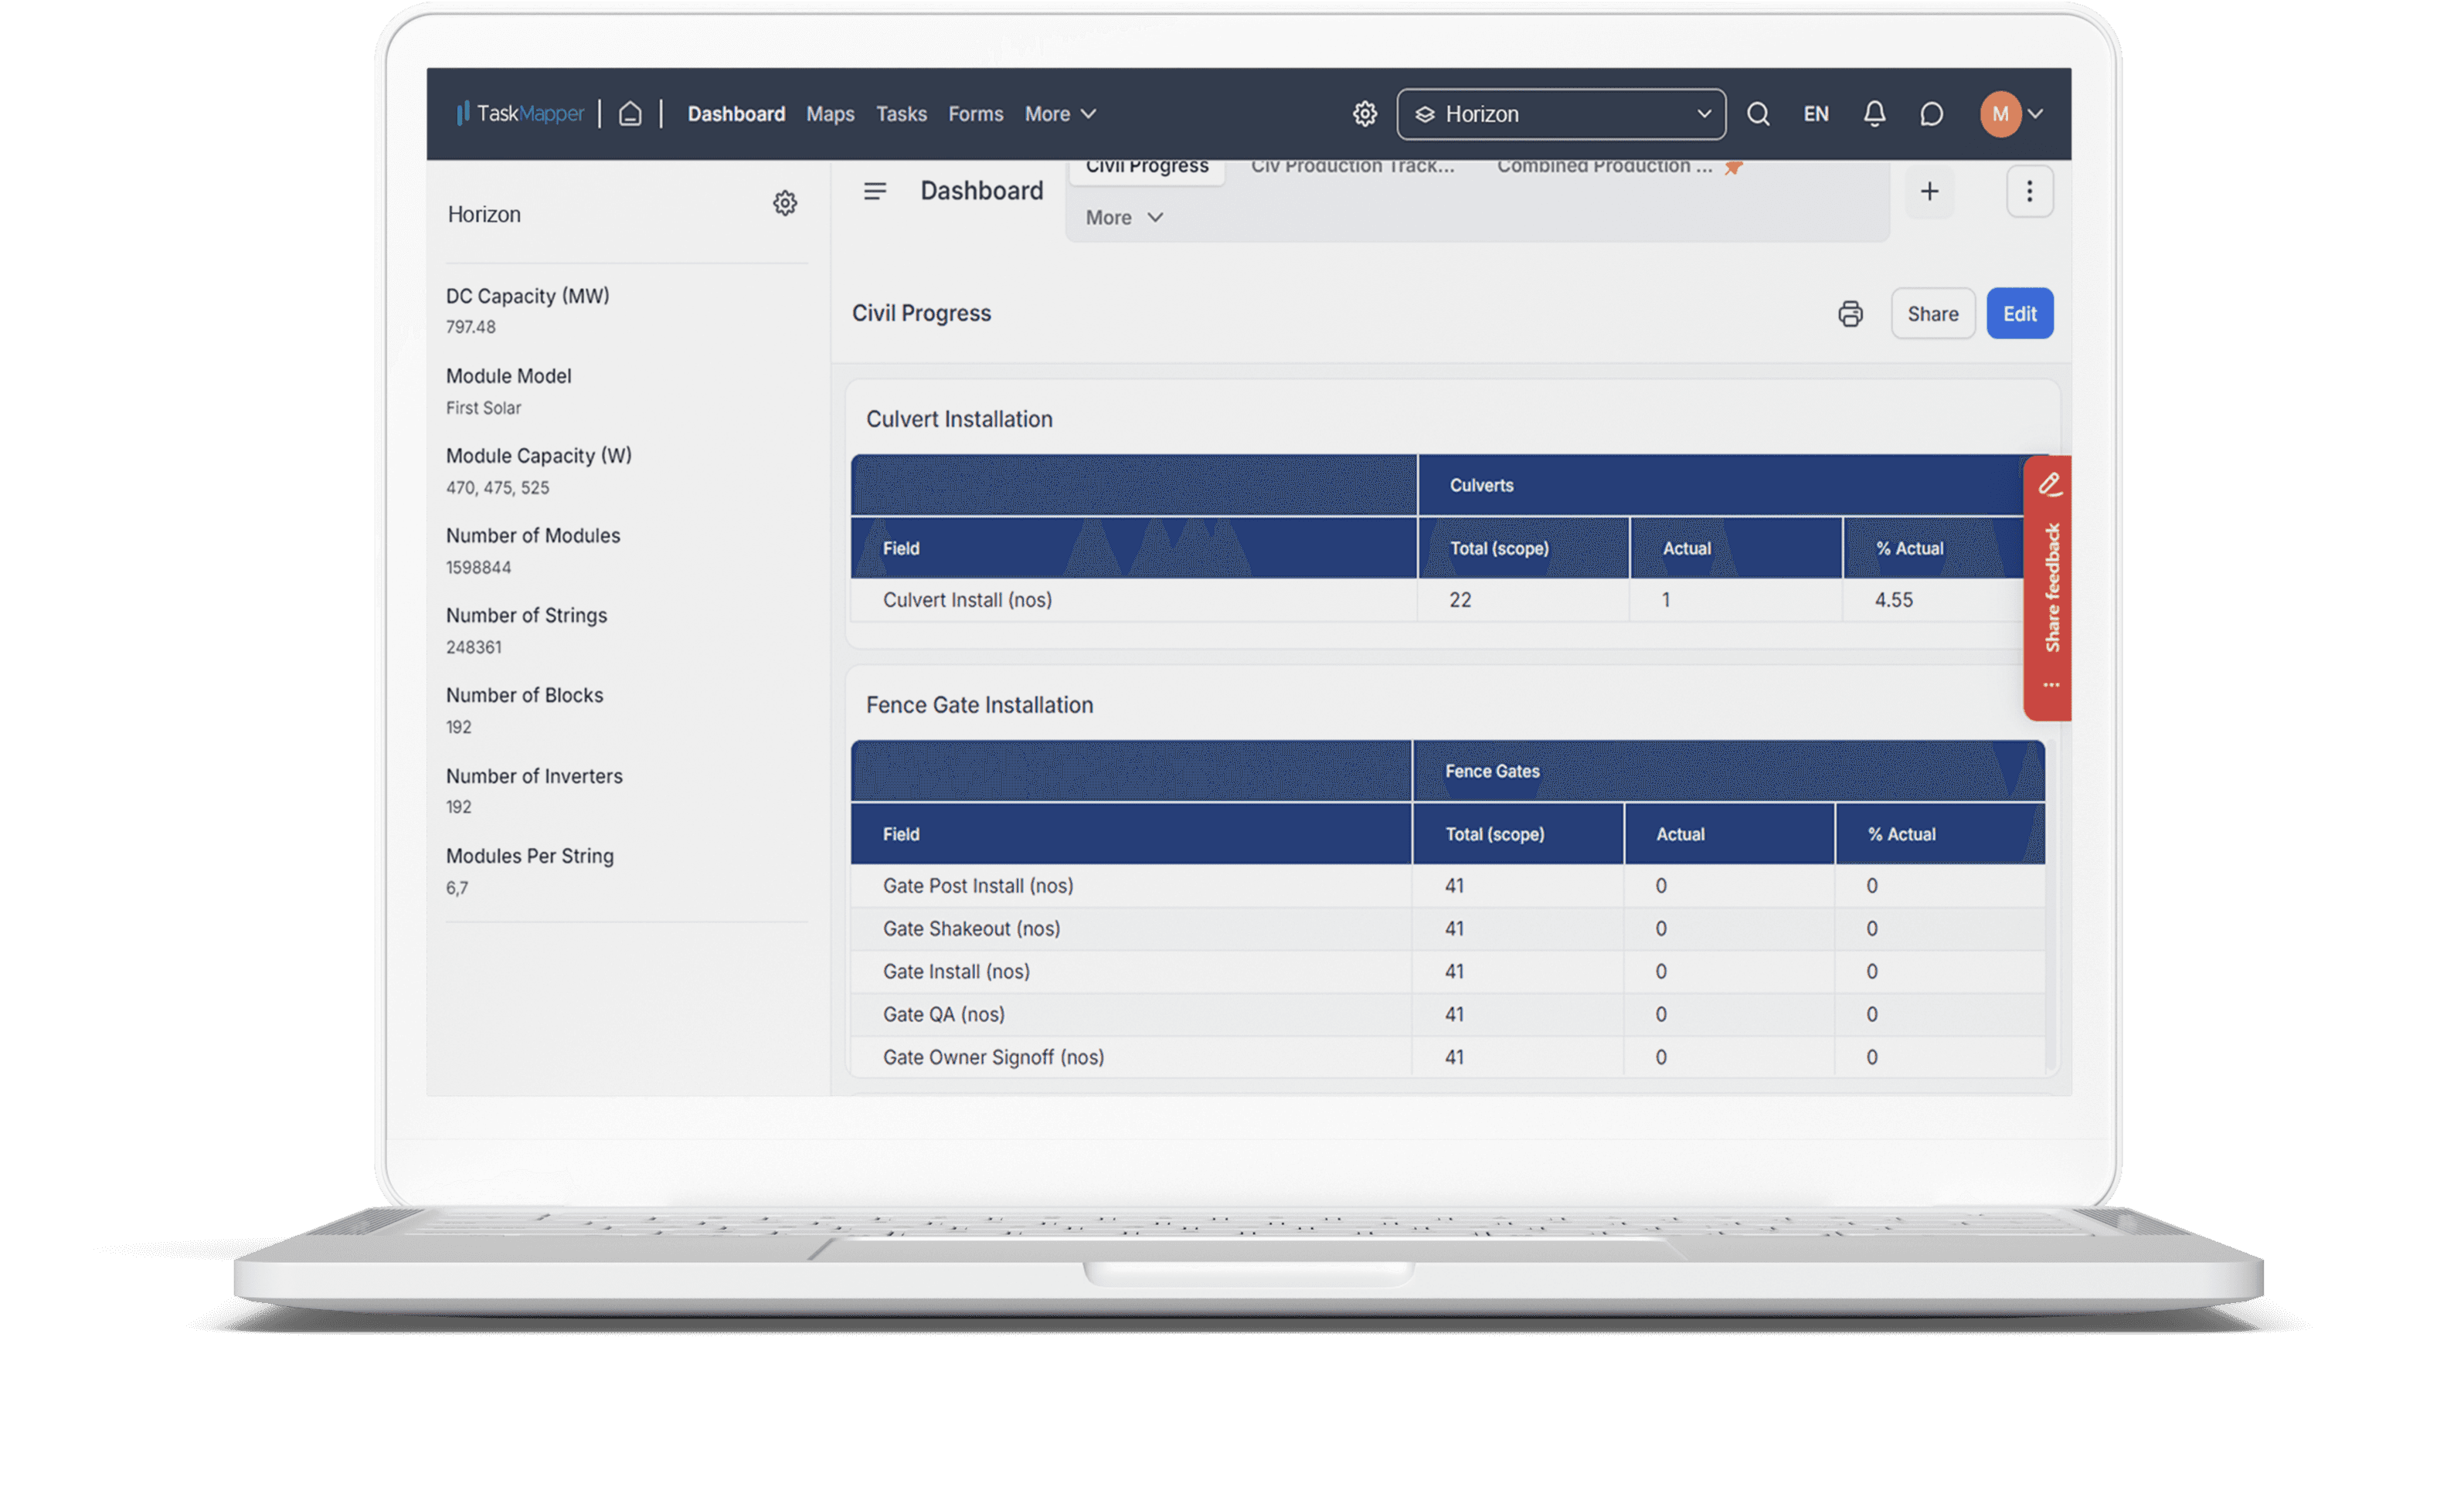Viewport: 2464px width, 1500px height.
Task: Go to the Maps menu item
Action: pyautogui.click(x=830, y=114)
